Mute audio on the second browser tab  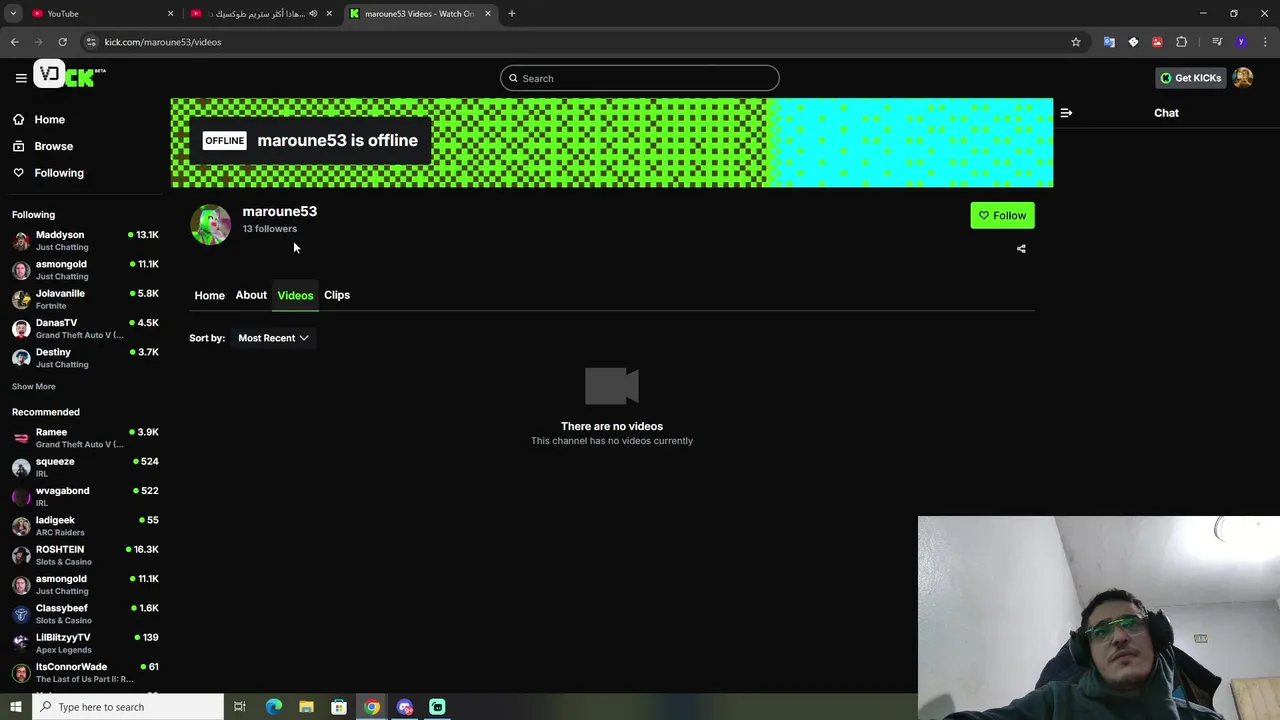[313, 14]
